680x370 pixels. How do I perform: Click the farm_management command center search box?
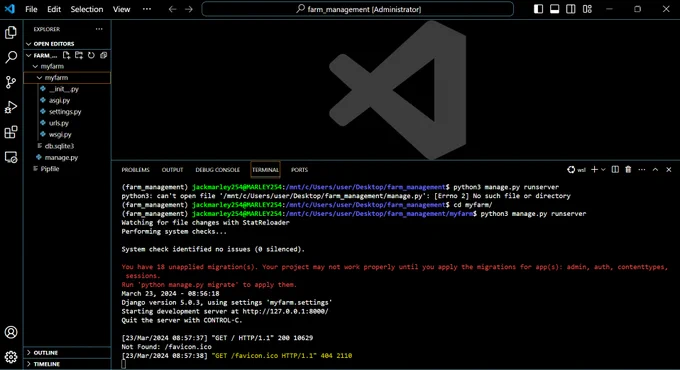pyautogui.click(x=358, y=9)
